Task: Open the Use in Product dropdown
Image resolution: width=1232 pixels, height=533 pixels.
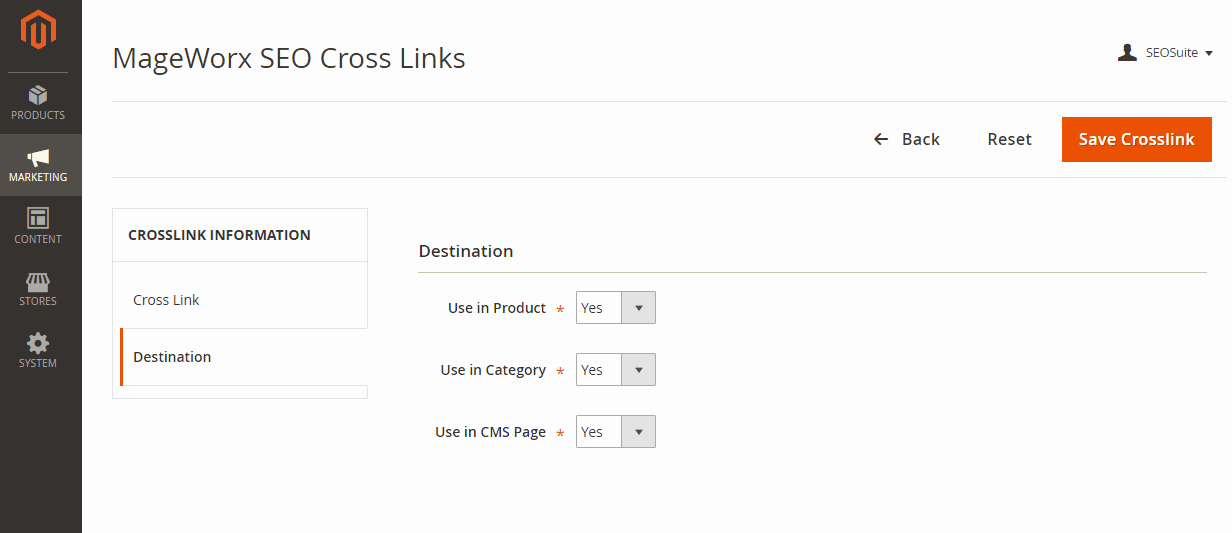Action: click(616, 308)
